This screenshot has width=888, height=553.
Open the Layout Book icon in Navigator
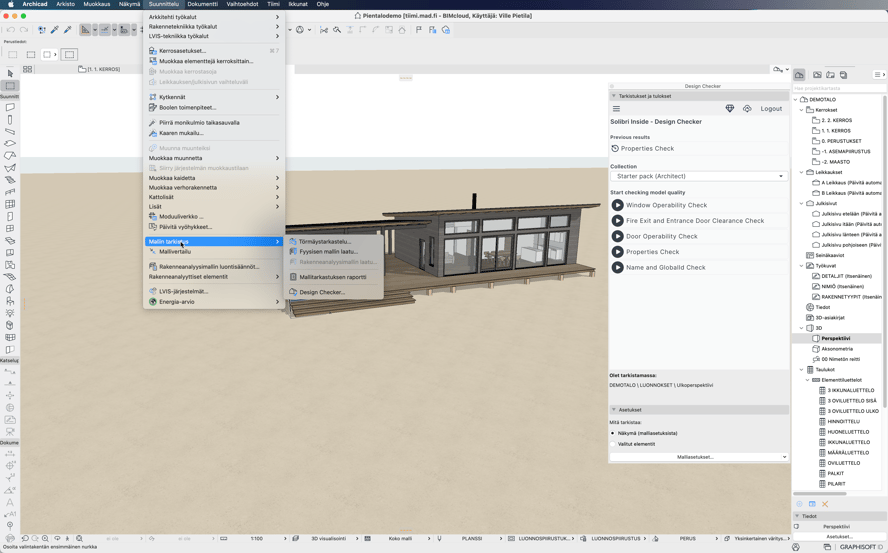pyautogui.click(x=830, y=75)
